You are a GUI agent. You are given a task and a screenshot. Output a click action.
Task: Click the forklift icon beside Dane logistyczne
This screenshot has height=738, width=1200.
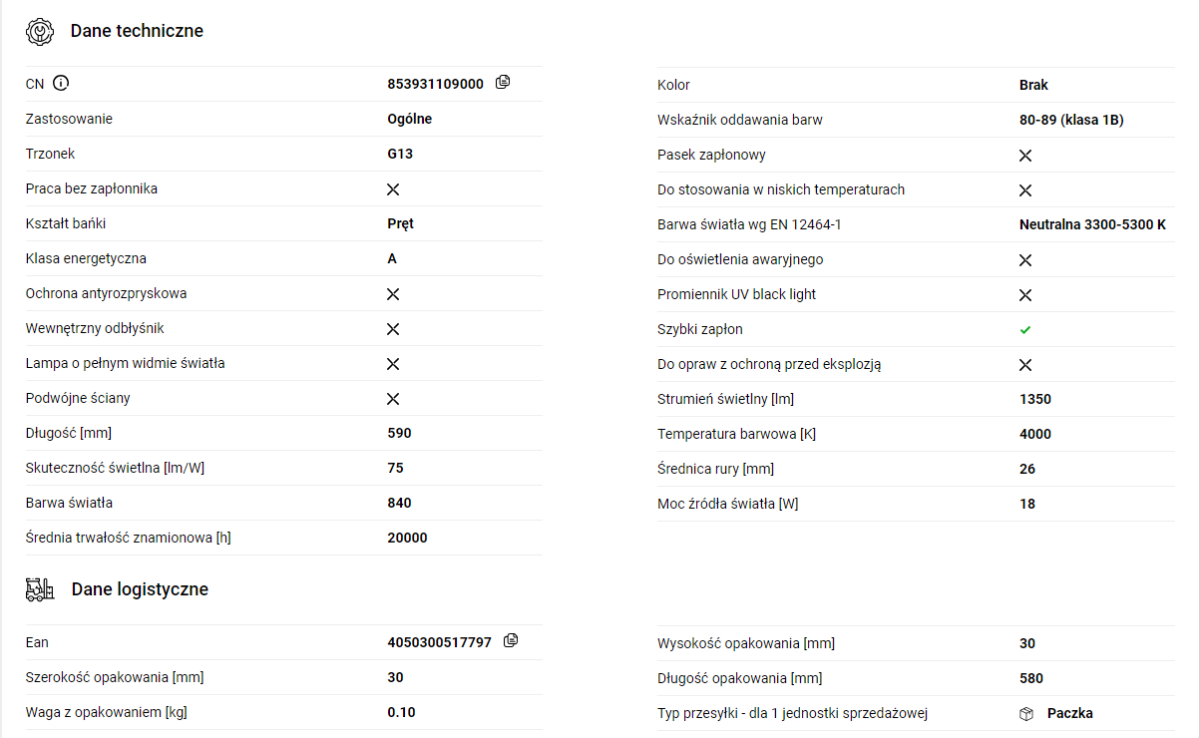click(40, 590)
